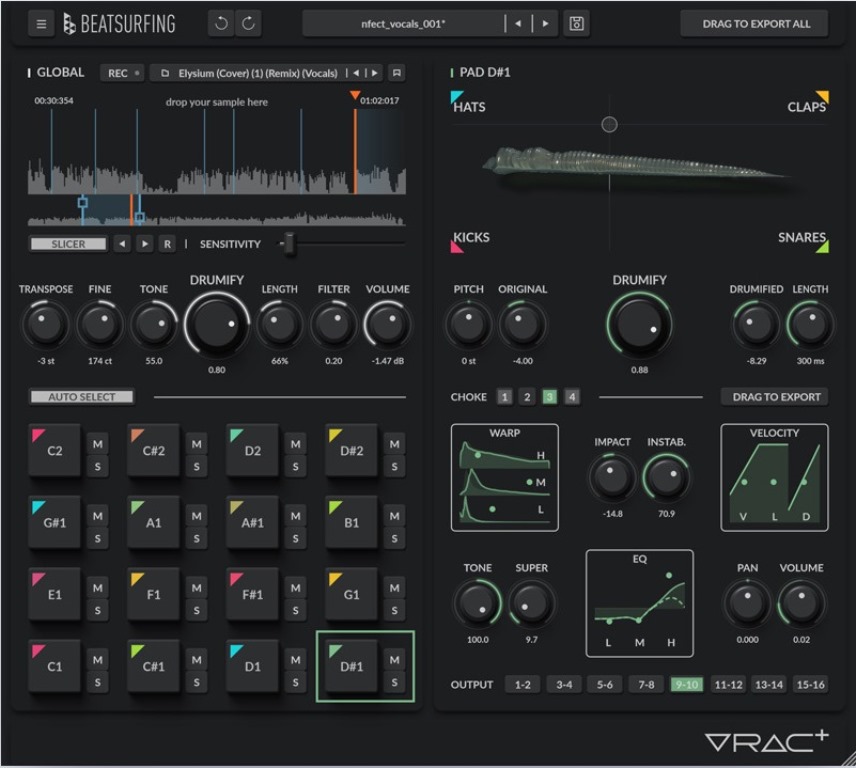Select the CLAPS corner of XY pad
The width and height of the screenshot is (856, 768).
(808, 103)
